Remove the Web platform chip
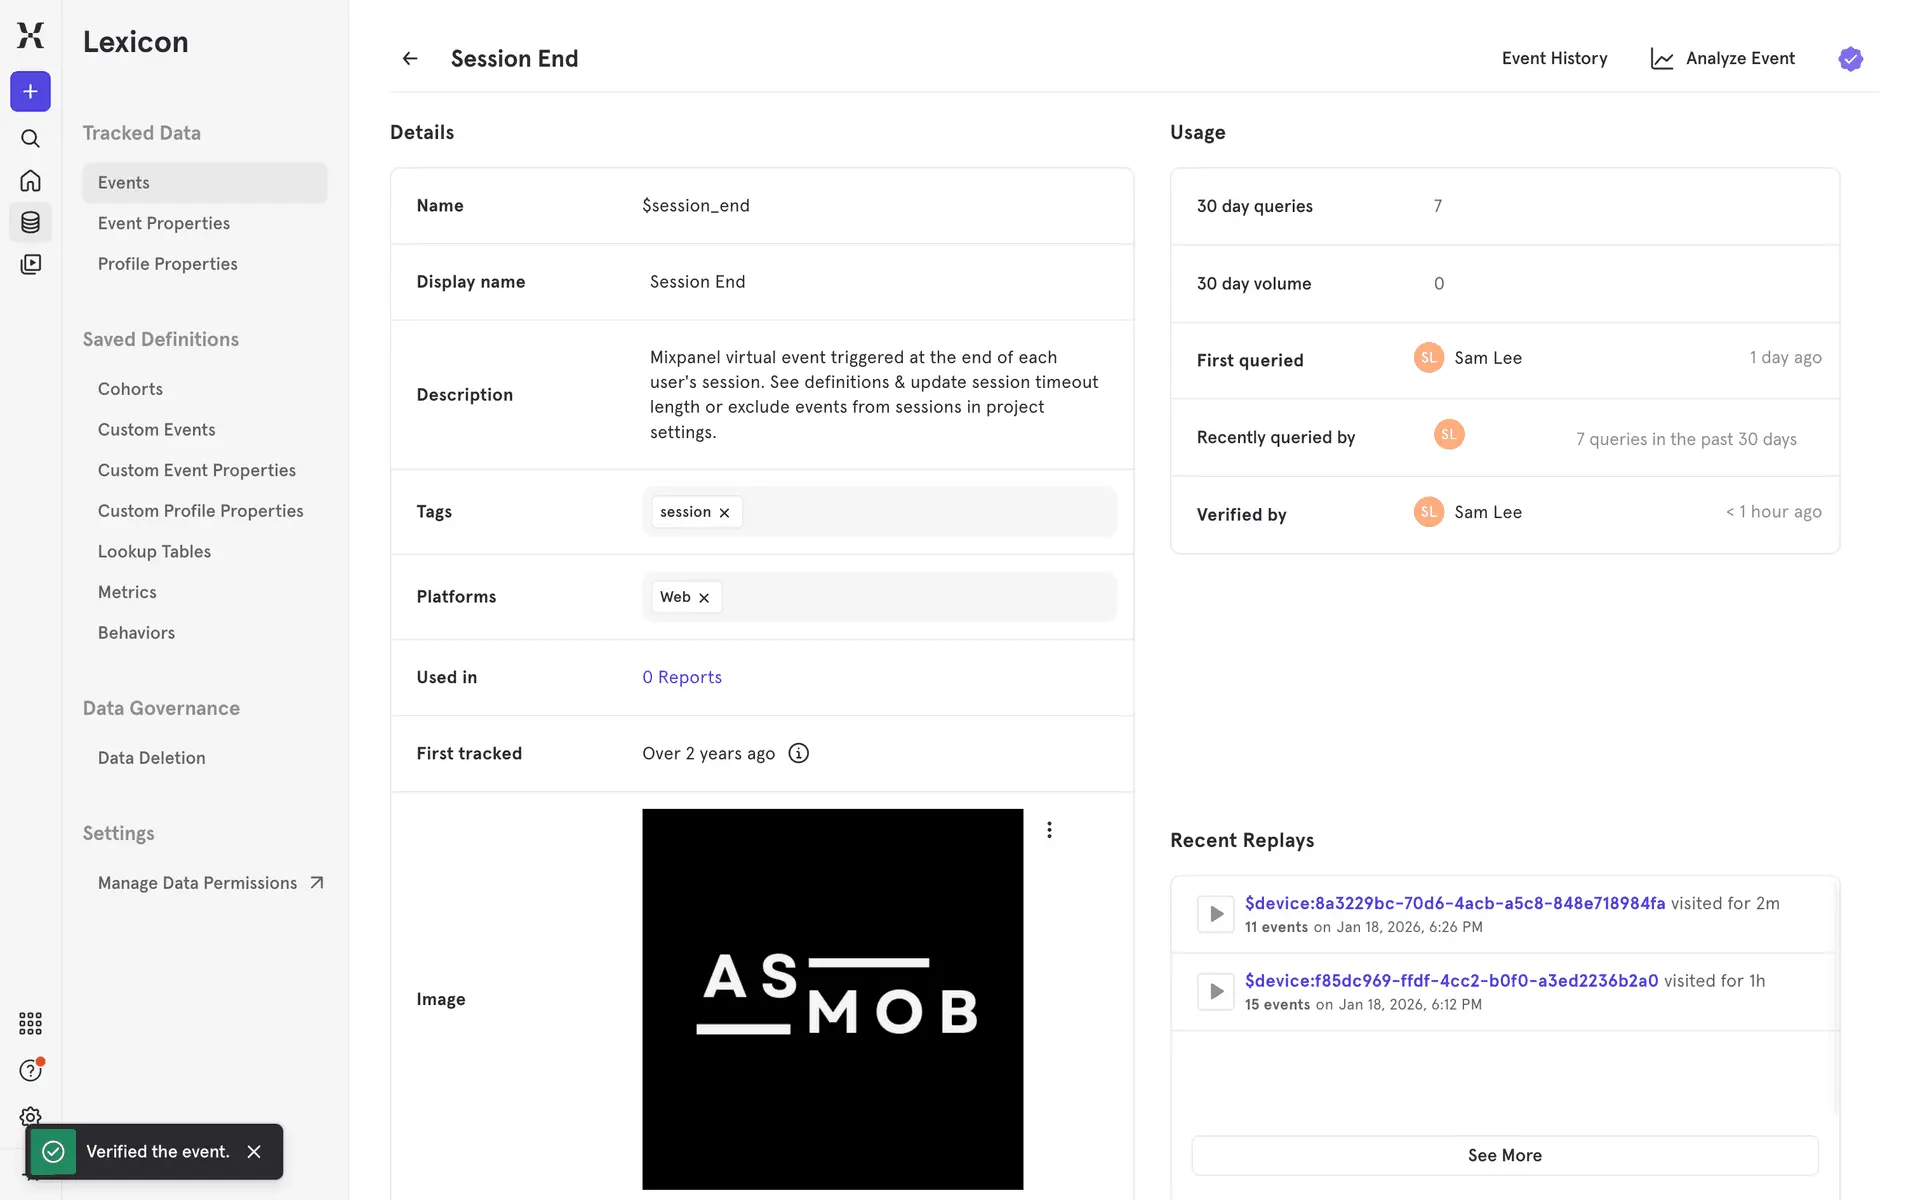 704,598
